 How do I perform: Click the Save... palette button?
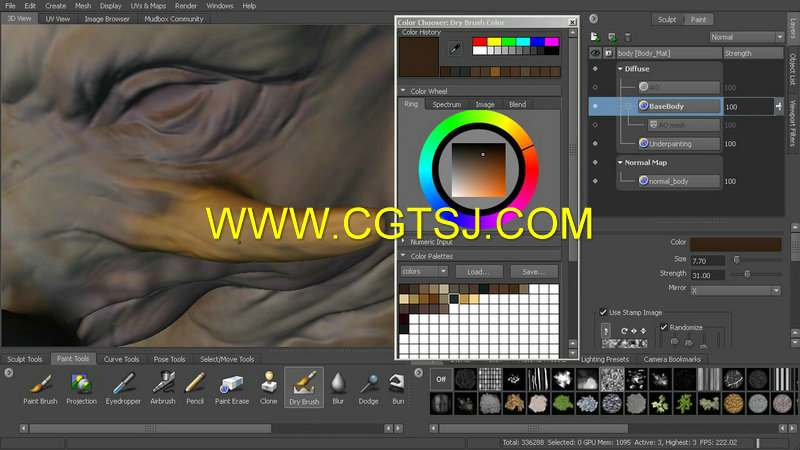click(x=534, y=271)
